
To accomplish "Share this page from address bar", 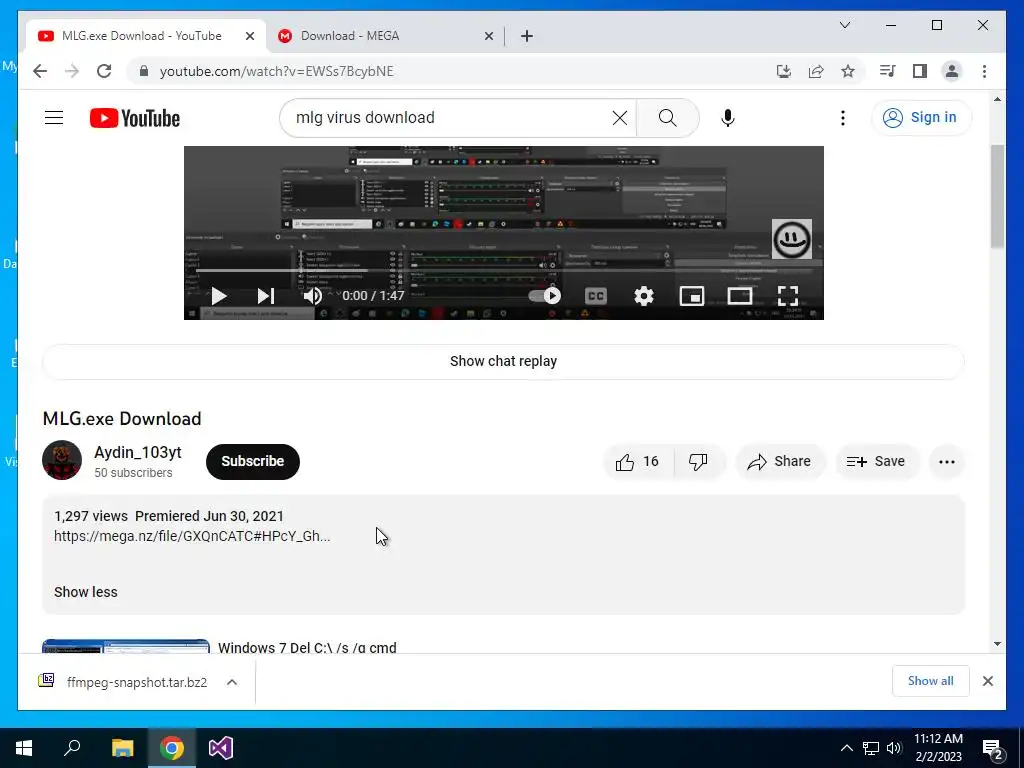I will point(816,71).
